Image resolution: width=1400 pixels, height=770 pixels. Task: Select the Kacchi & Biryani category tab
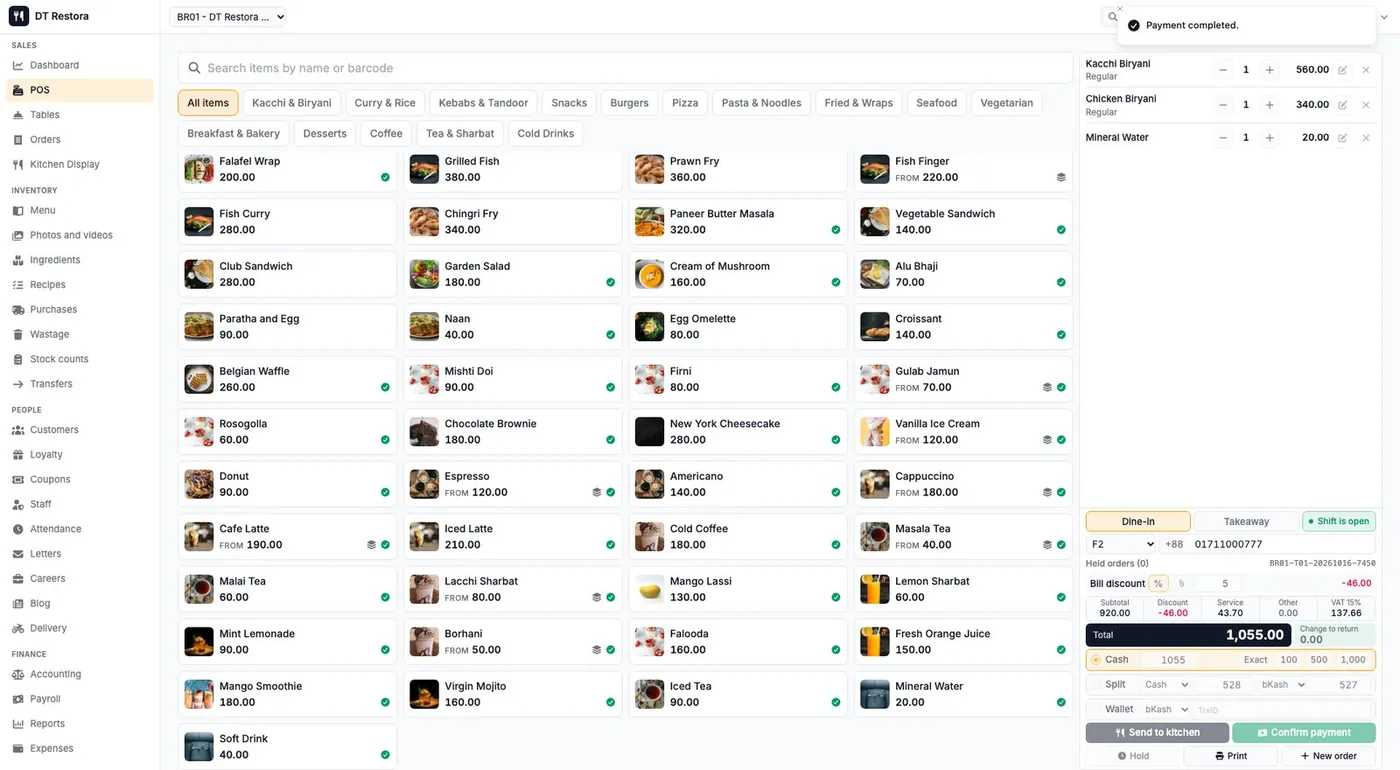pos(292,103)
